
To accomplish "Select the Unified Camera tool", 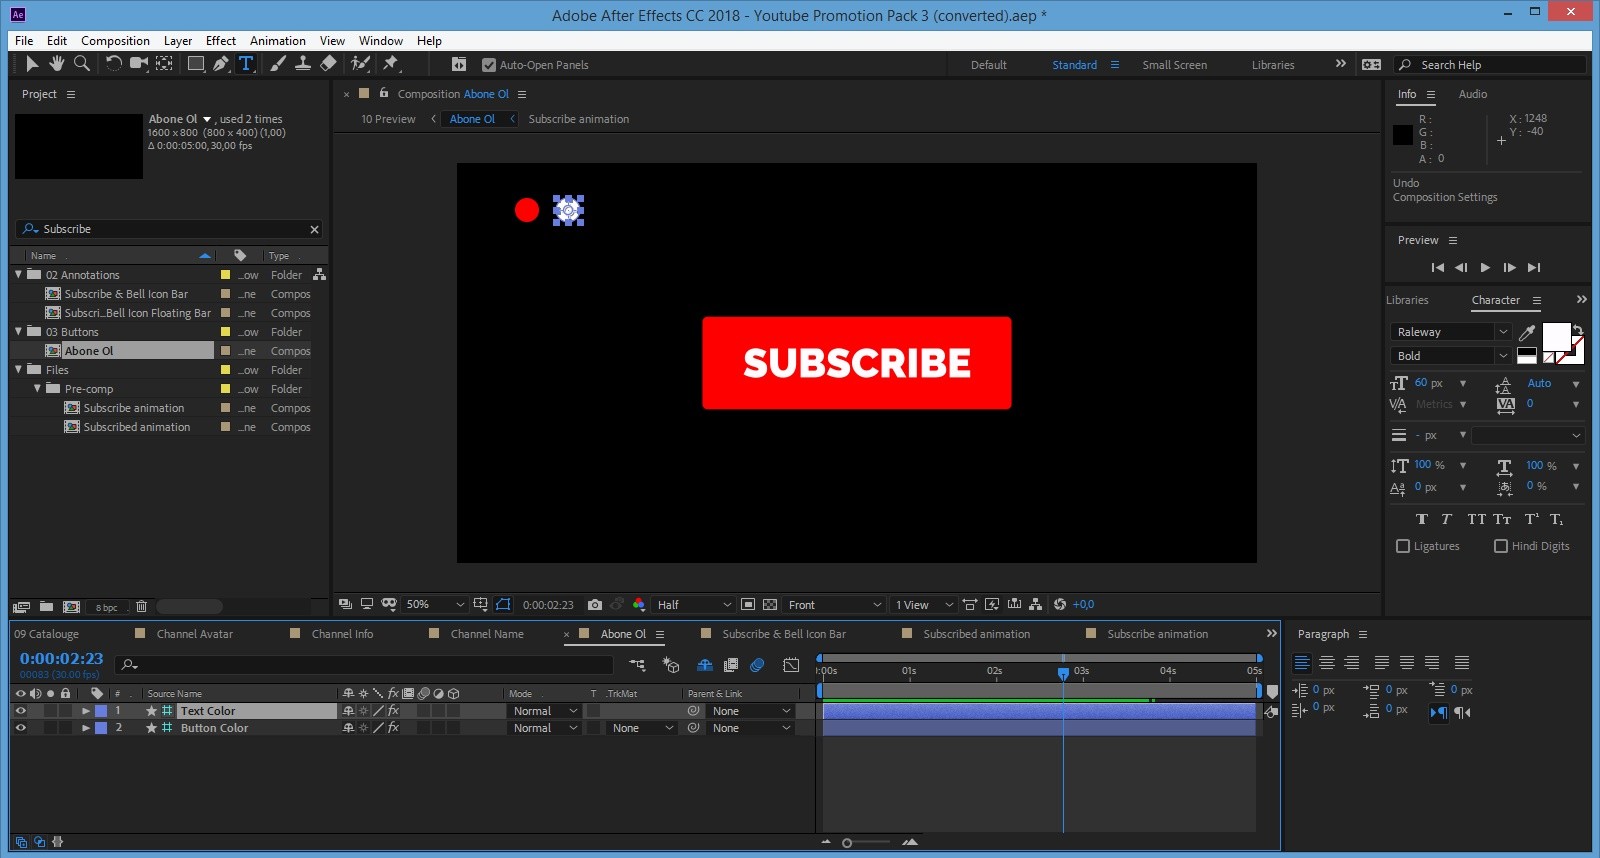I will tap(138, 64).
